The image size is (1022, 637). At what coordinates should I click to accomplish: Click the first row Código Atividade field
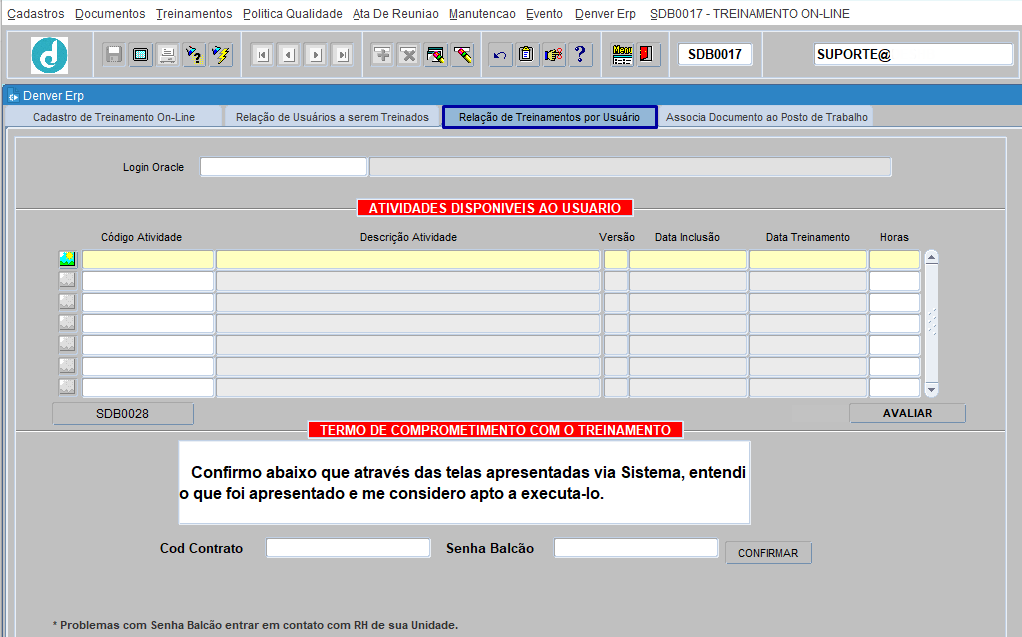148,259
